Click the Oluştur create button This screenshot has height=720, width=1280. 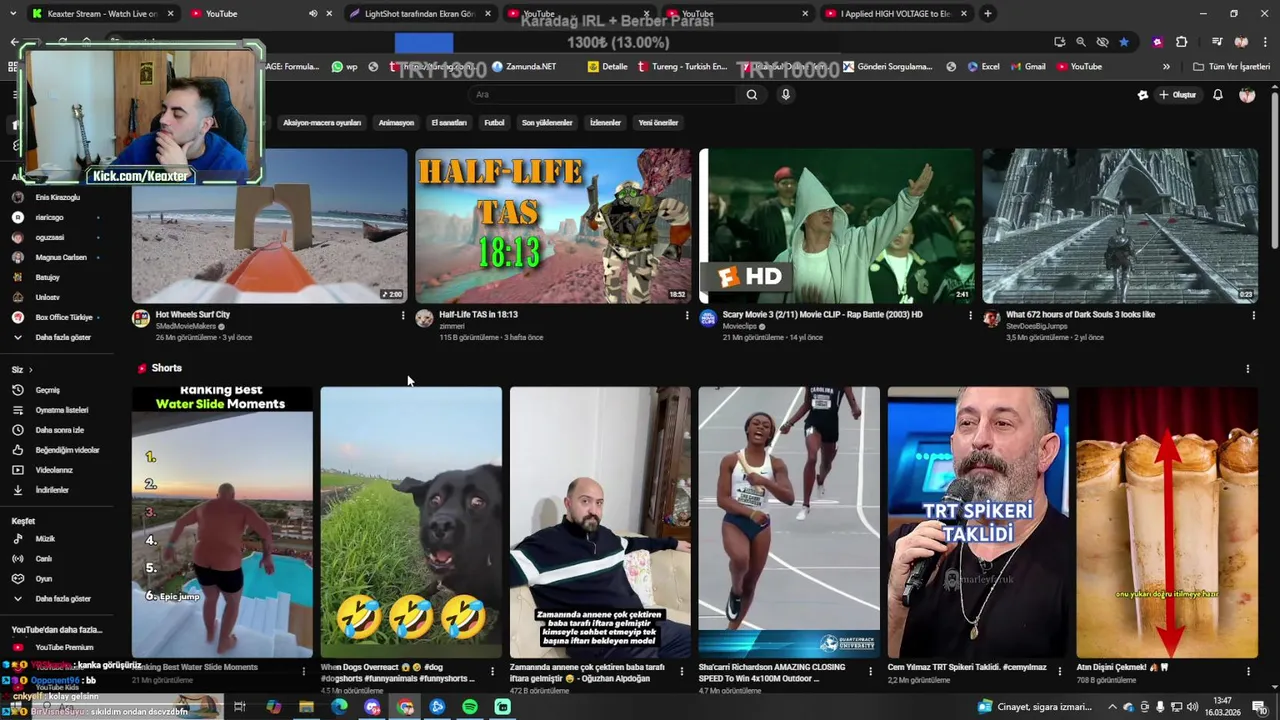tap(1177, 95)
